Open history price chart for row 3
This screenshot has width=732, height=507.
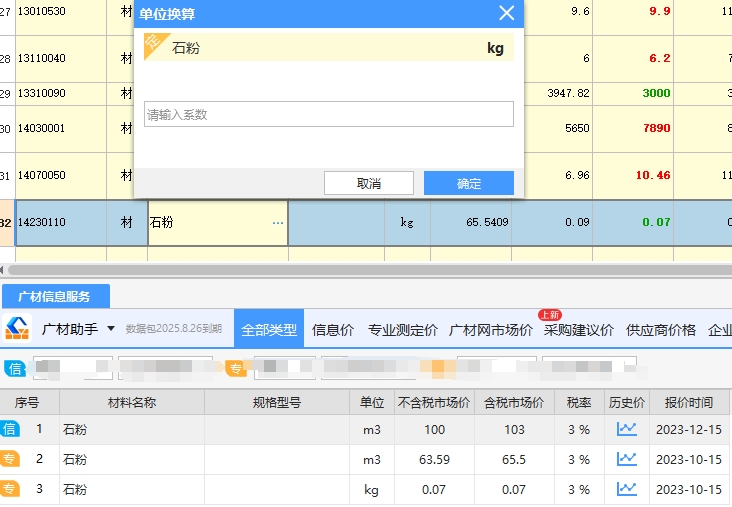coord(626,489)
